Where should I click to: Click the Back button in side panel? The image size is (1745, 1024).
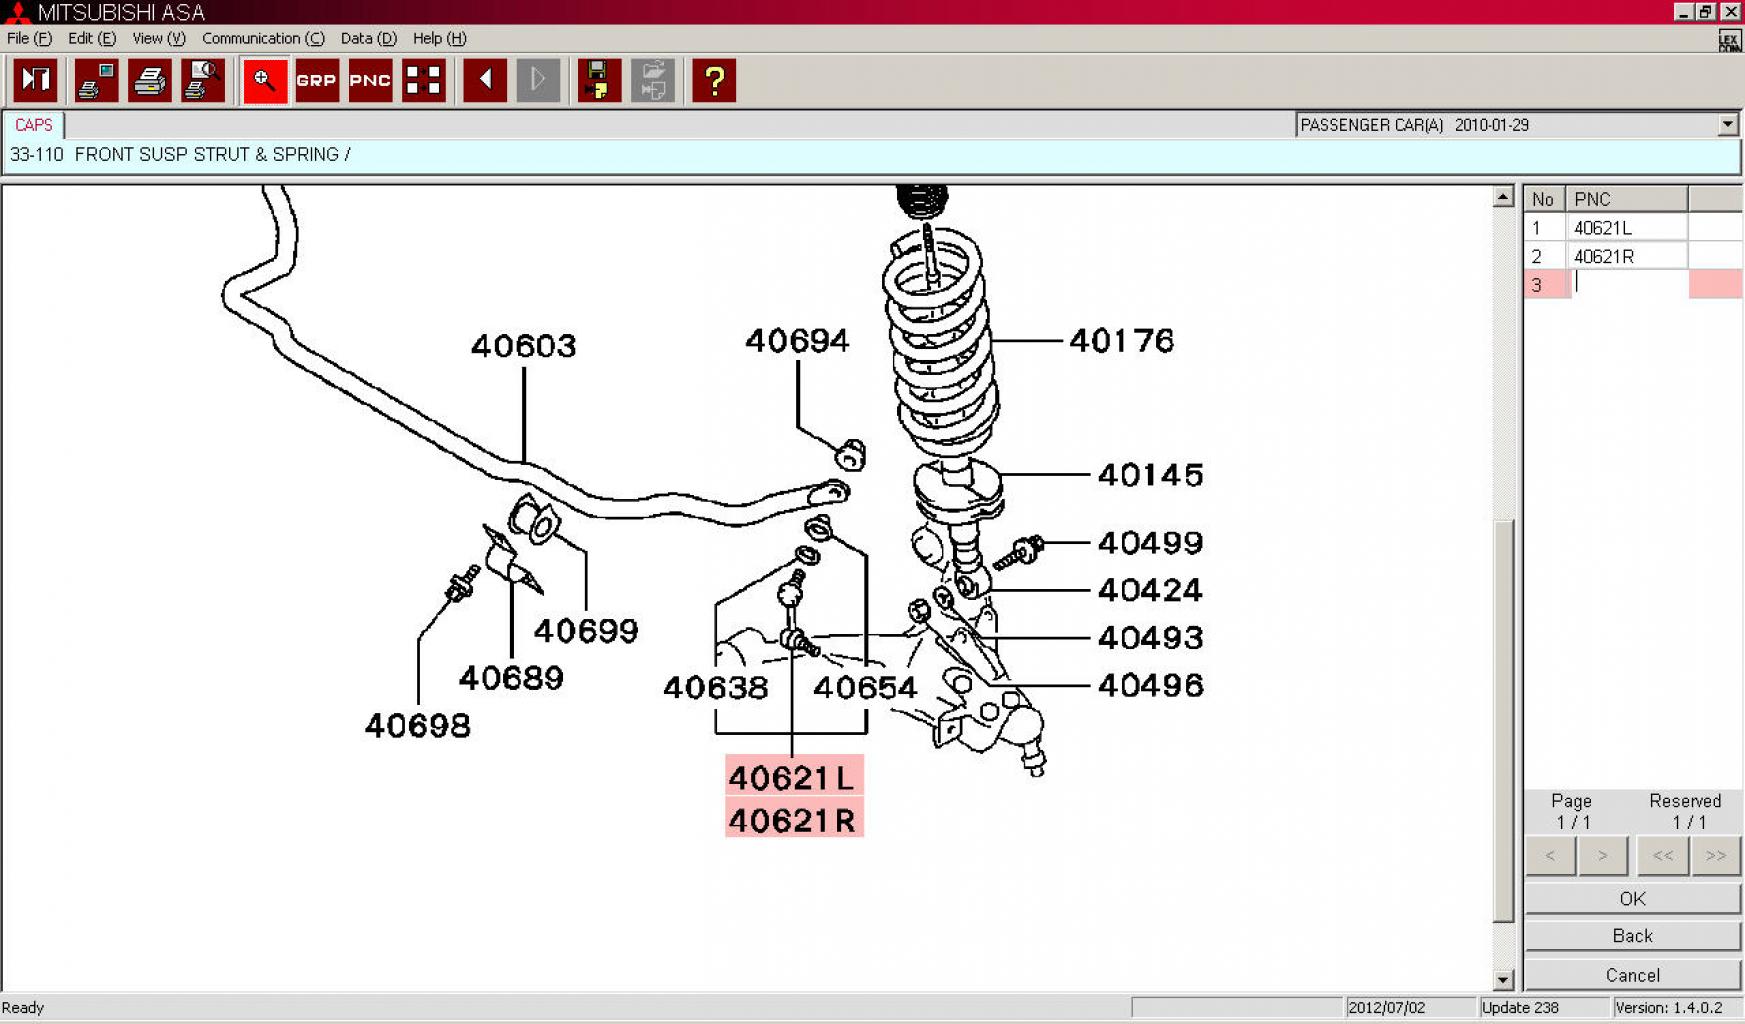point(1632,936)
